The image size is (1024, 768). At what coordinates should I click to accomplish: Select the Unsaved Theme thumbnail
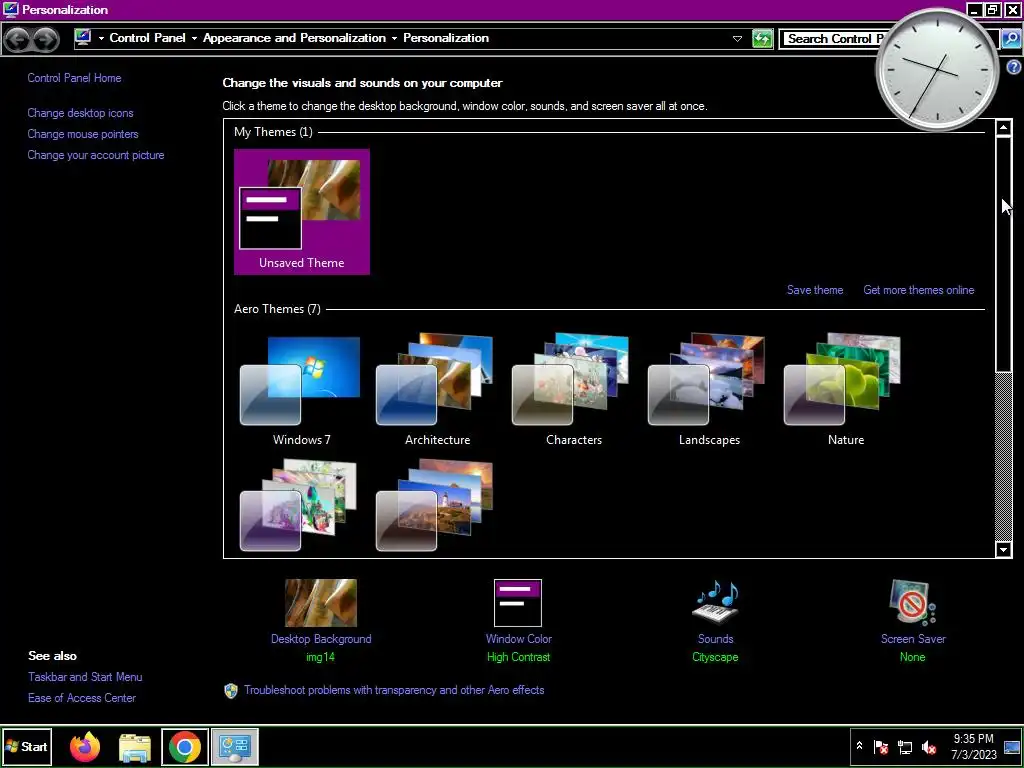coord(302,212)
